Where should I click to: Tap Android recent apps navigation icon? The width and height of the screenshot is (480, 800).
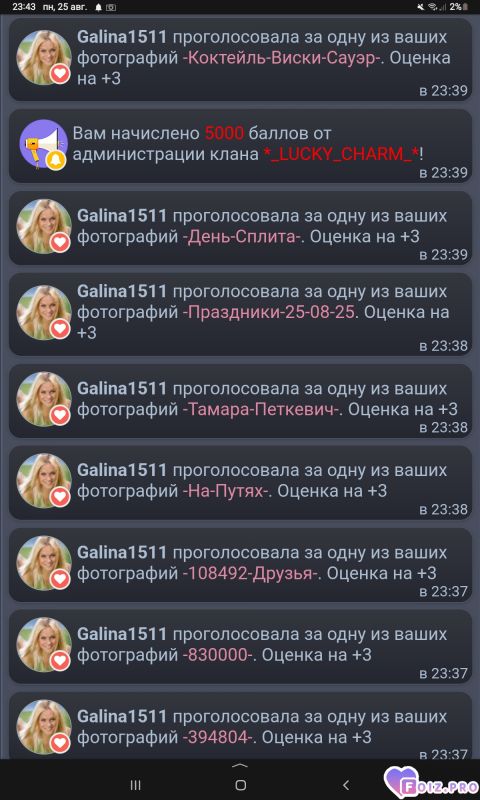point(136,785)
